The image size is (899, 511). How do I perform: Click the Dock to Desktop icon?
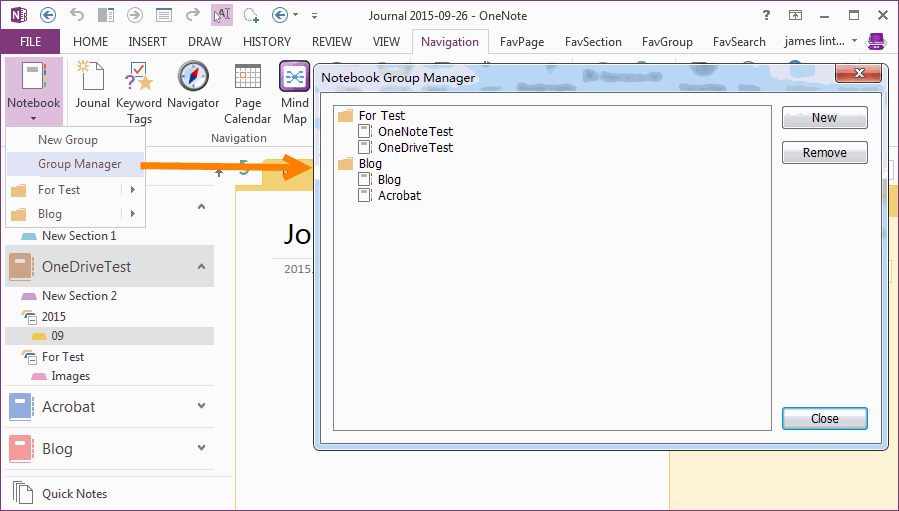[x=105, y=15]
